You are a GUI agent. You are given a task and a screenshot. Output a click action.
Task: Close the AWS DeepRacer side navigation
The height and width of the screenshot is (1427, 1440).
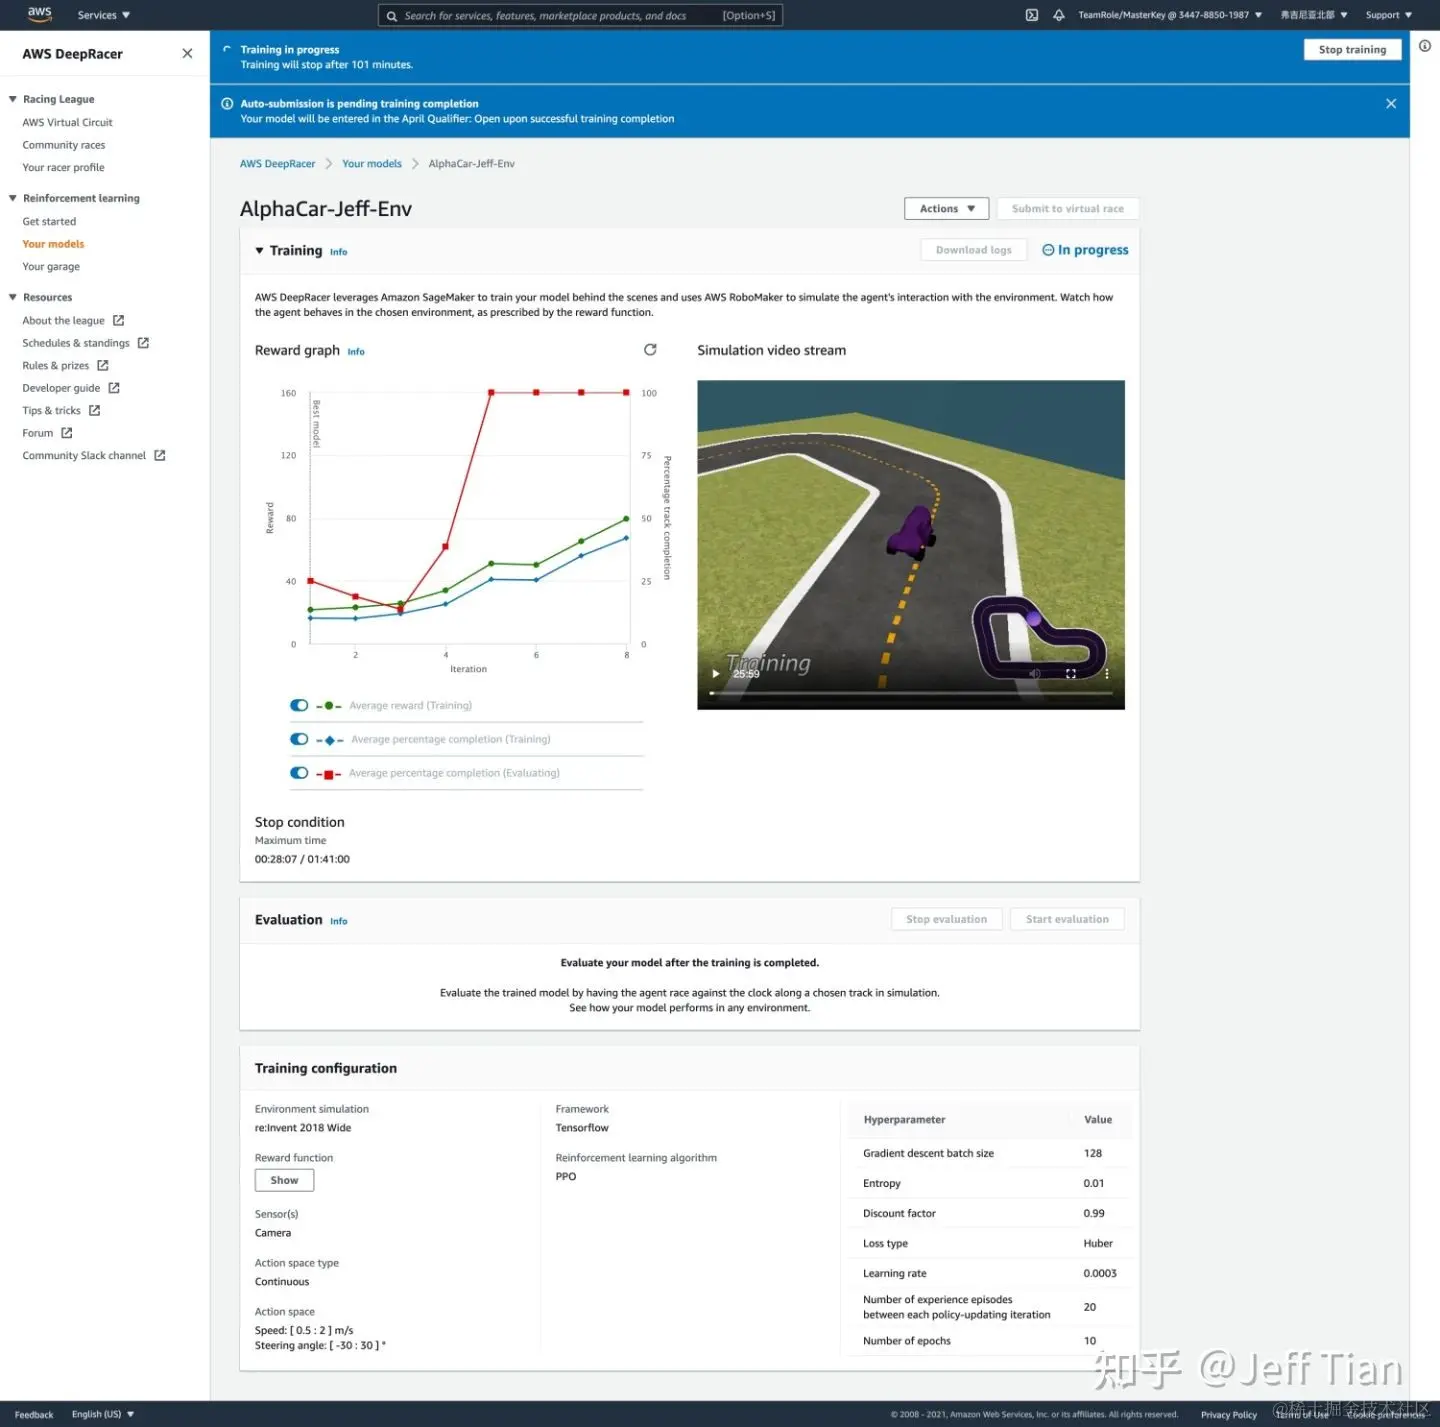[187, 54]
